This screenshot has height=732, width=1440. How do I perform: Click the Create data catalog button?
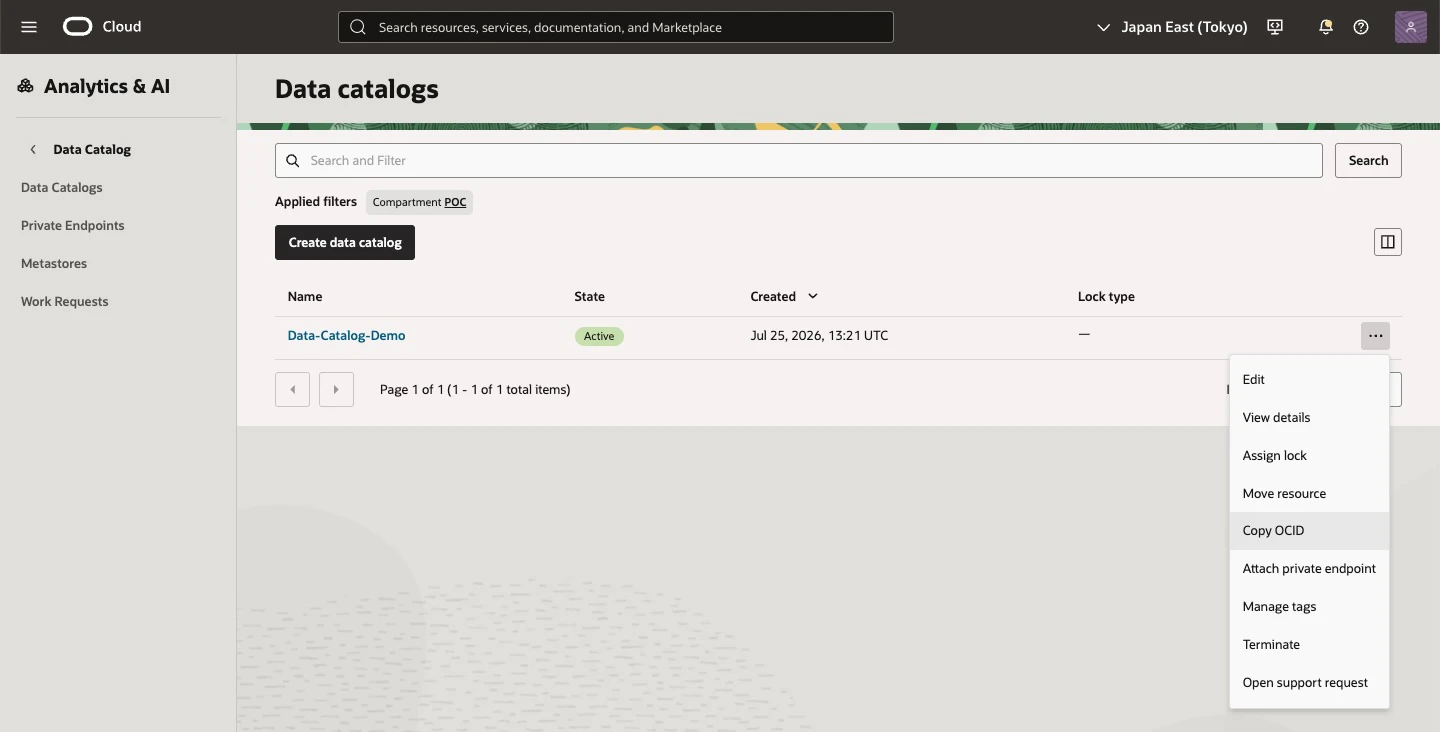tap(345, 242)
